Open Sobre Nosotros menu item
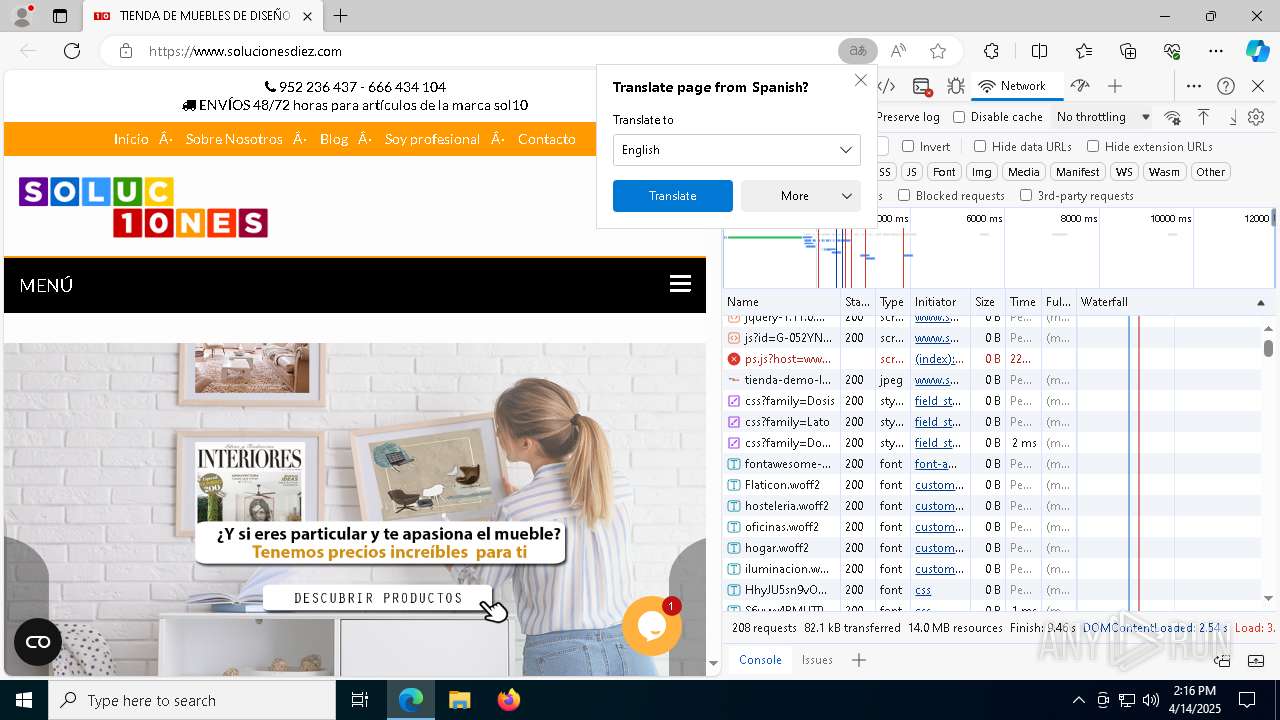1280x720 pixels. click(234, 139)
